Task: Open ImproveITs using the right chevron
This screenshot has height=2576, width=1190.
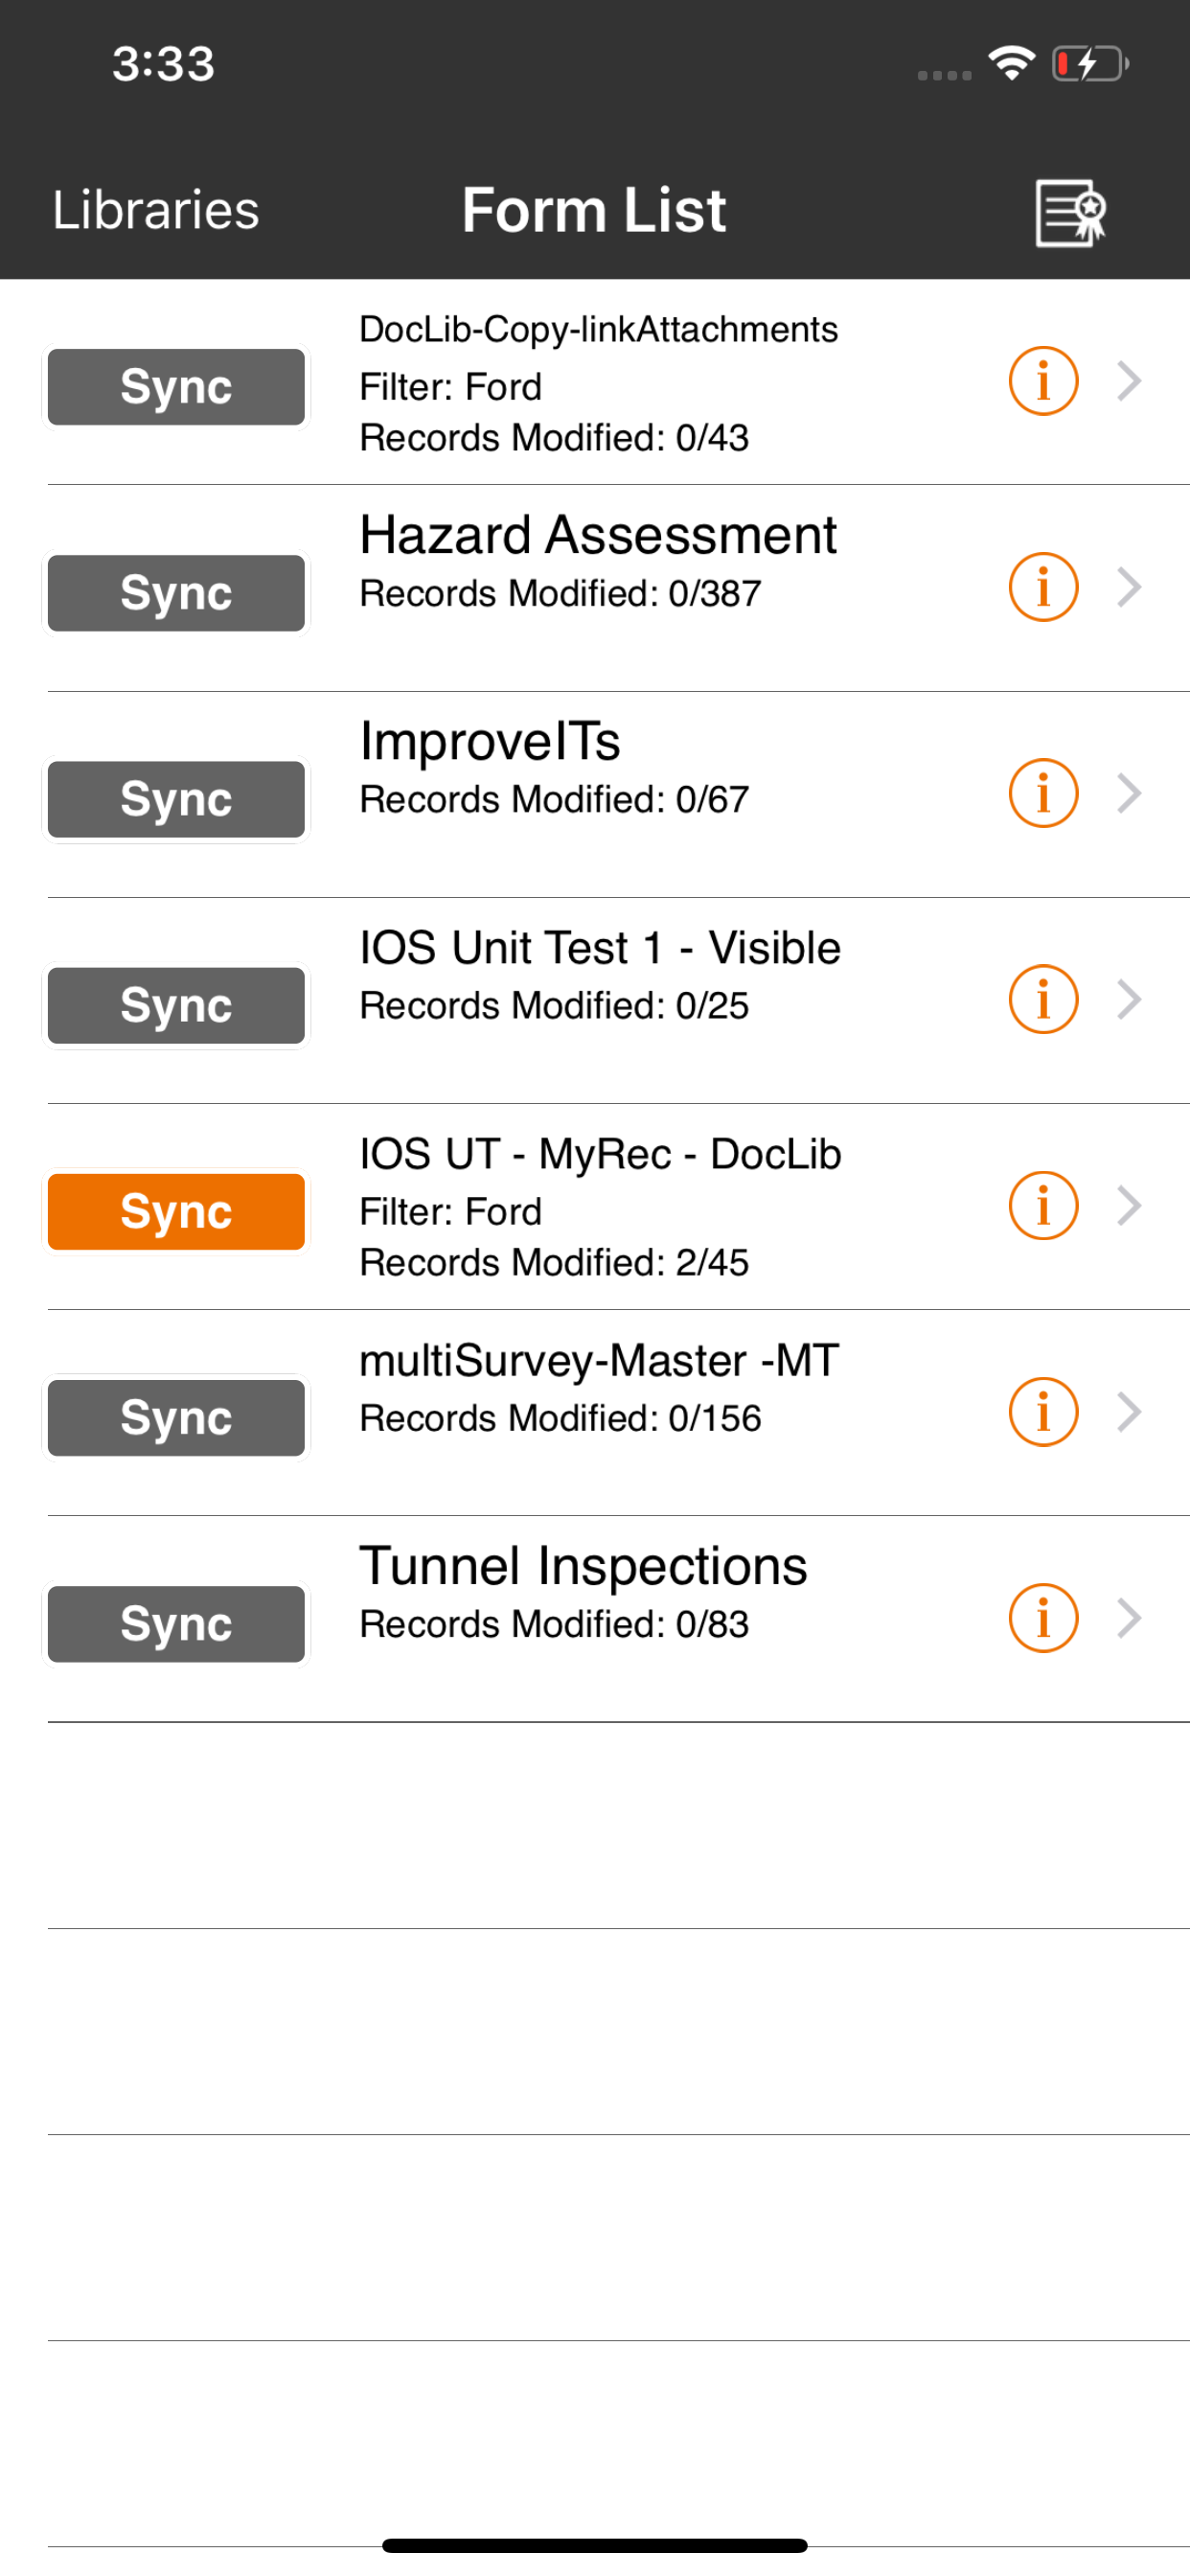Action: pyautogui.click(x=1129, y=793)
